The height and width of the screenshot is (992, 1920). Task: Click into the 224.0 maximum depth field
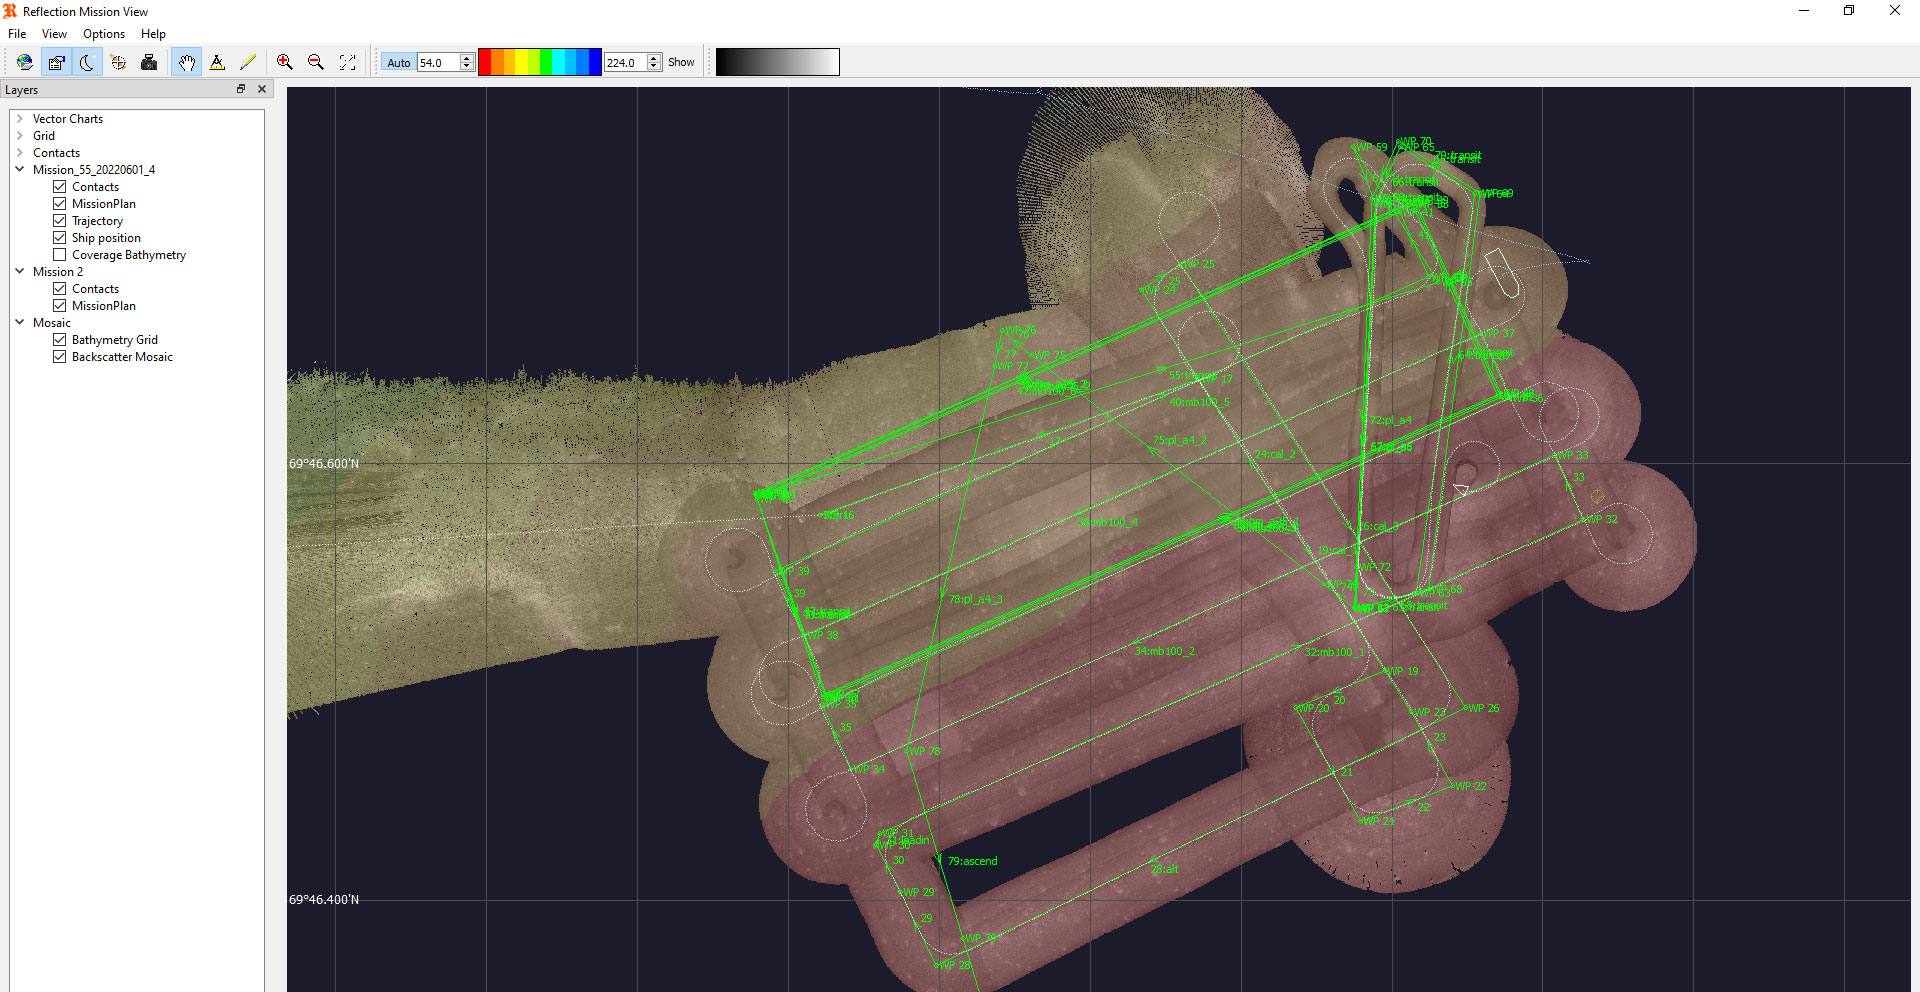pos(626,62)
